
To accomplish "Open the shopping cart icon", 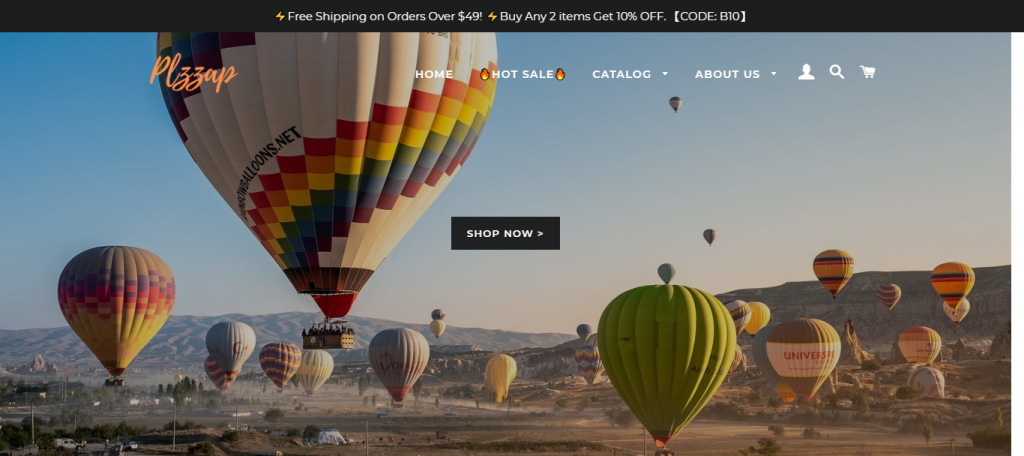I will click(x=867, y=72).
